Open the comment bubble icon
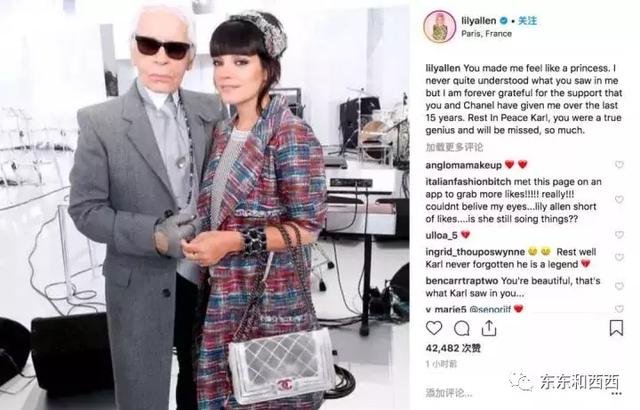Viewport: 640px width, 410px height. point(462,328)
